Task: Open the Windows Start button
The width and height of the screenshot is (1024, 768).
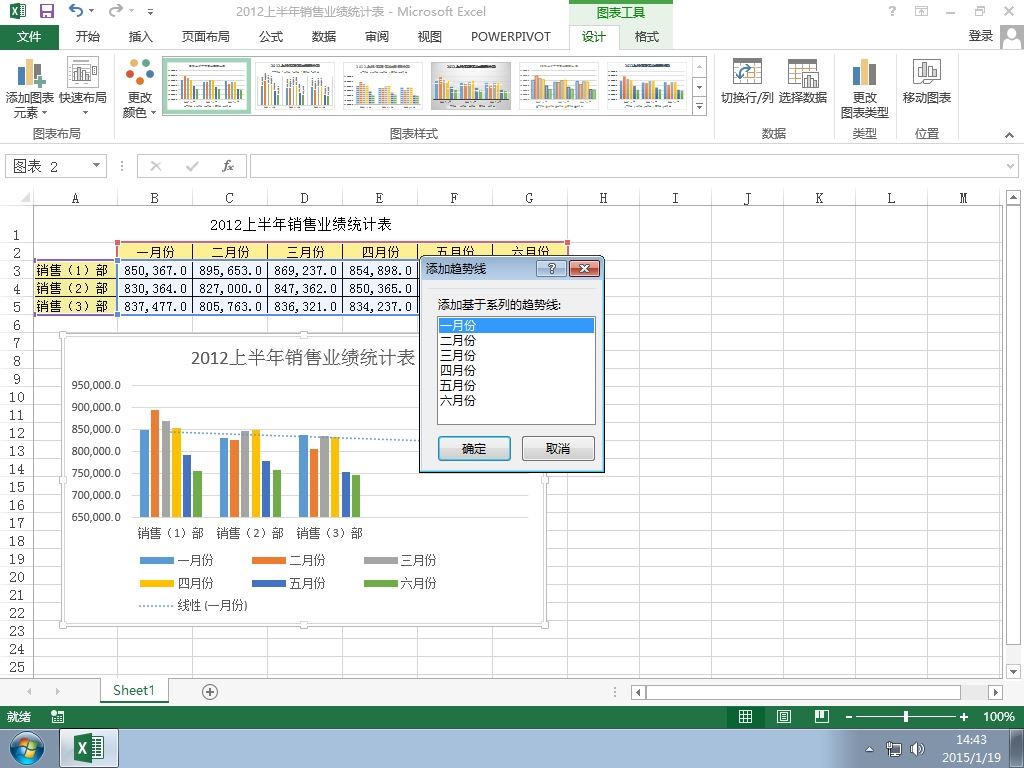Action: pos(26,748)
